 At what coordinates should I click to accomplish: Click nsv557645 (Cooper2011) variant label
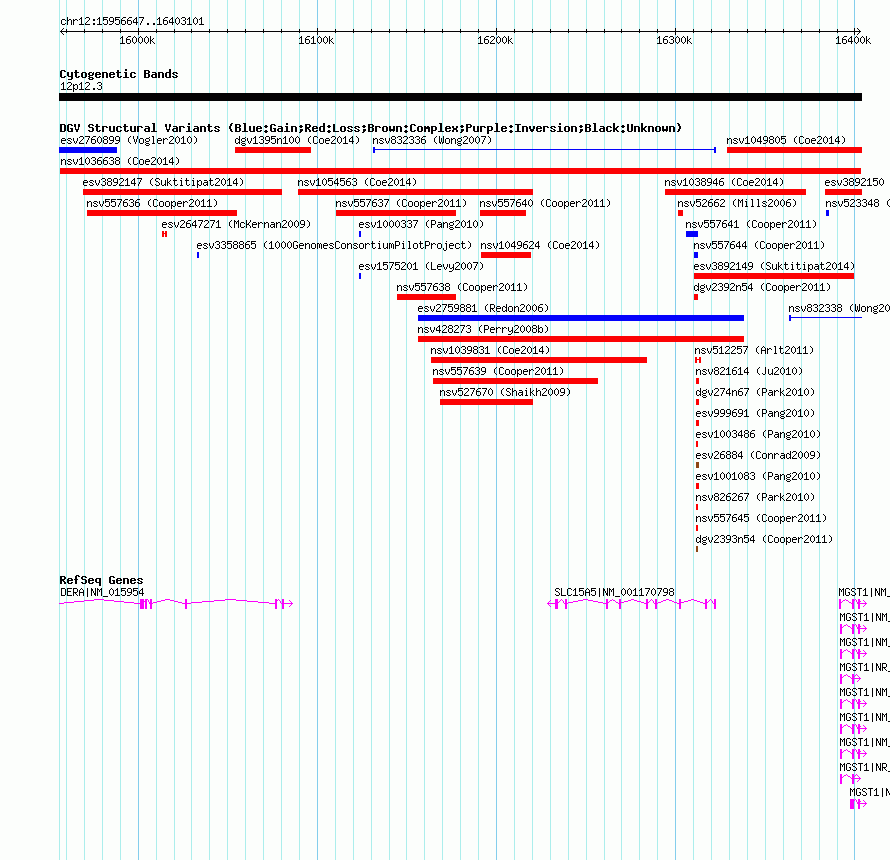[761, 518]
